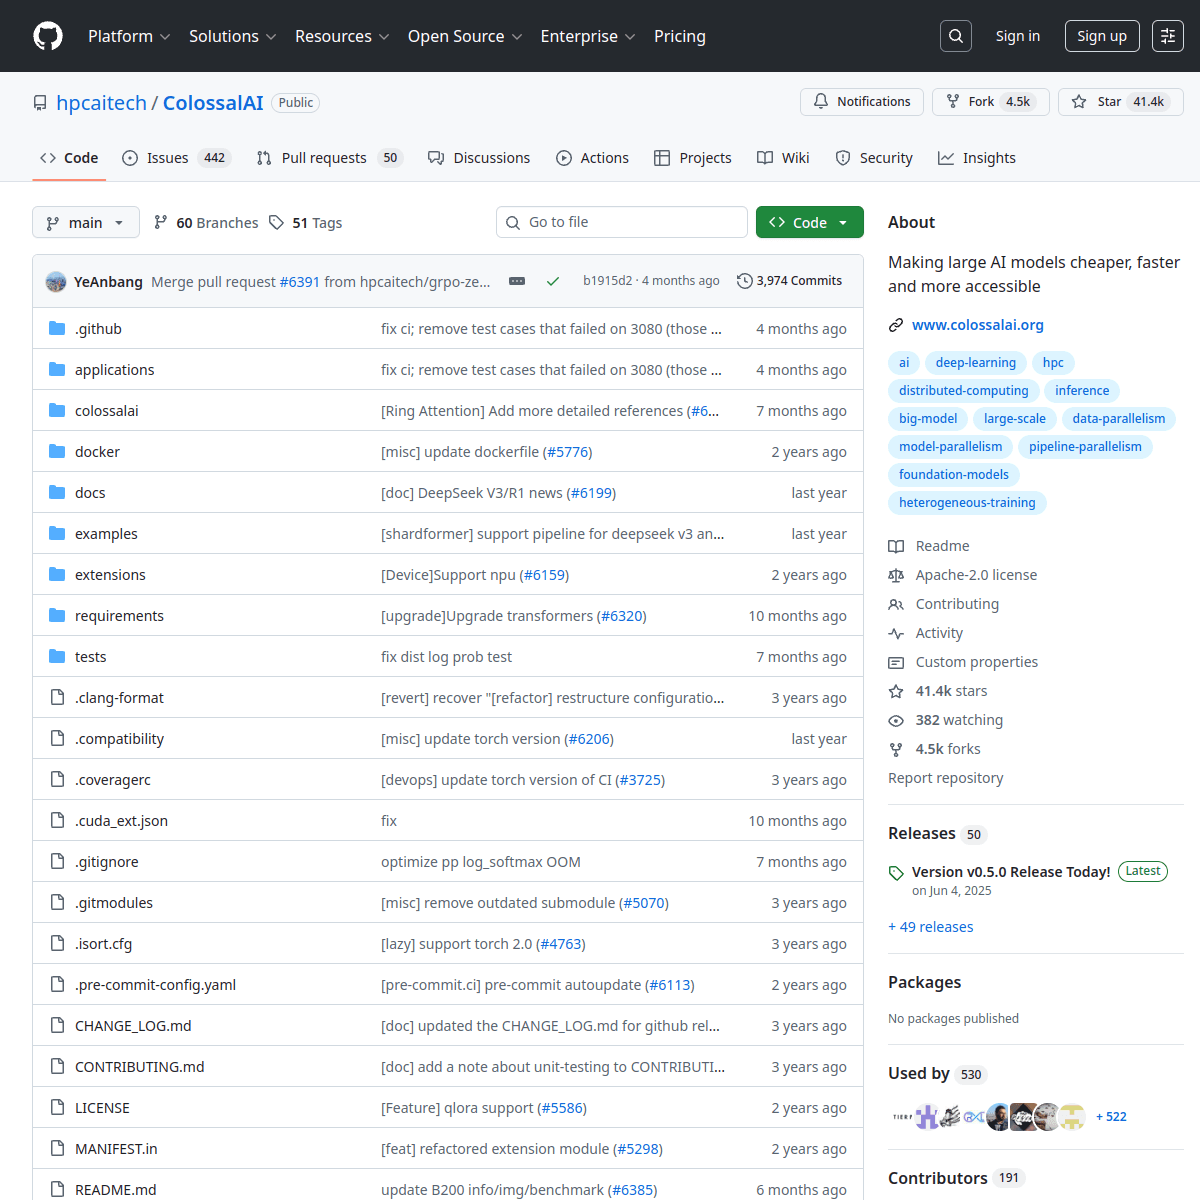Open pull request #6391 link
The height and width of the screenshot is (1200, 1200).
300,282
